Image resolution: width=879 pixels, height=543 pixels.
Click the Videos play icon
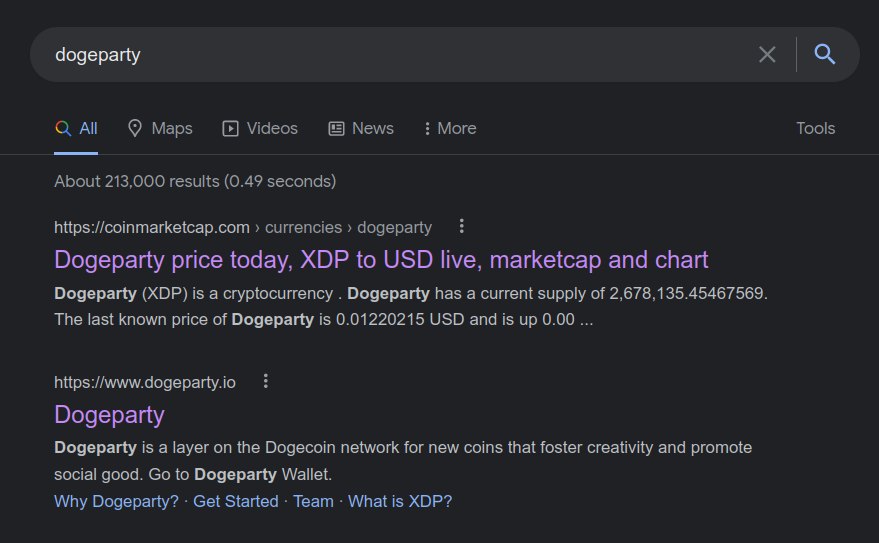click(x=230, y=128)
